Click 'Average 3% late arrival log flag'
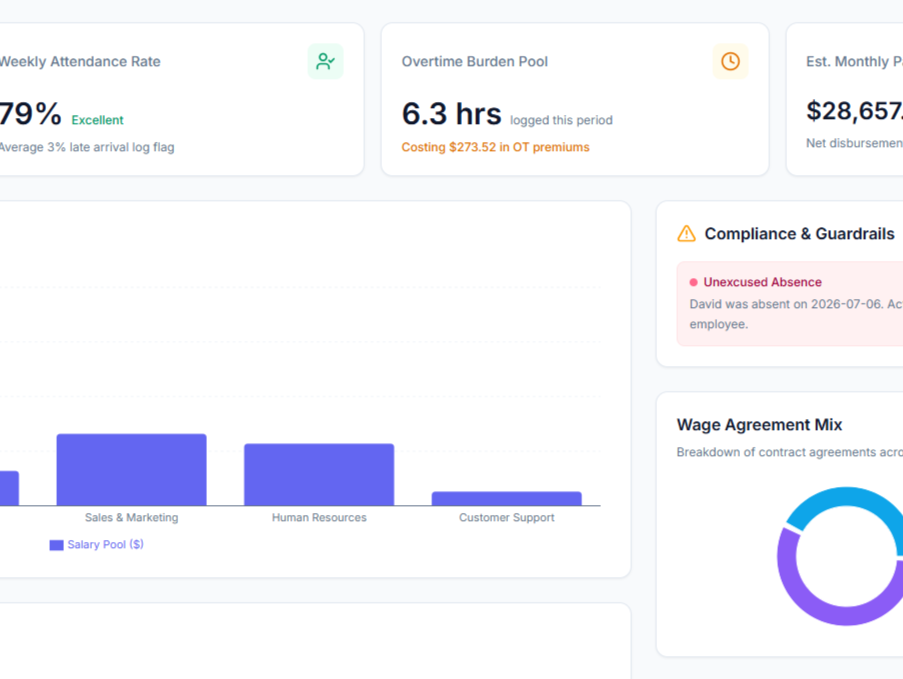Viewport: 903px width, 679px height. (x=87, y=147)
